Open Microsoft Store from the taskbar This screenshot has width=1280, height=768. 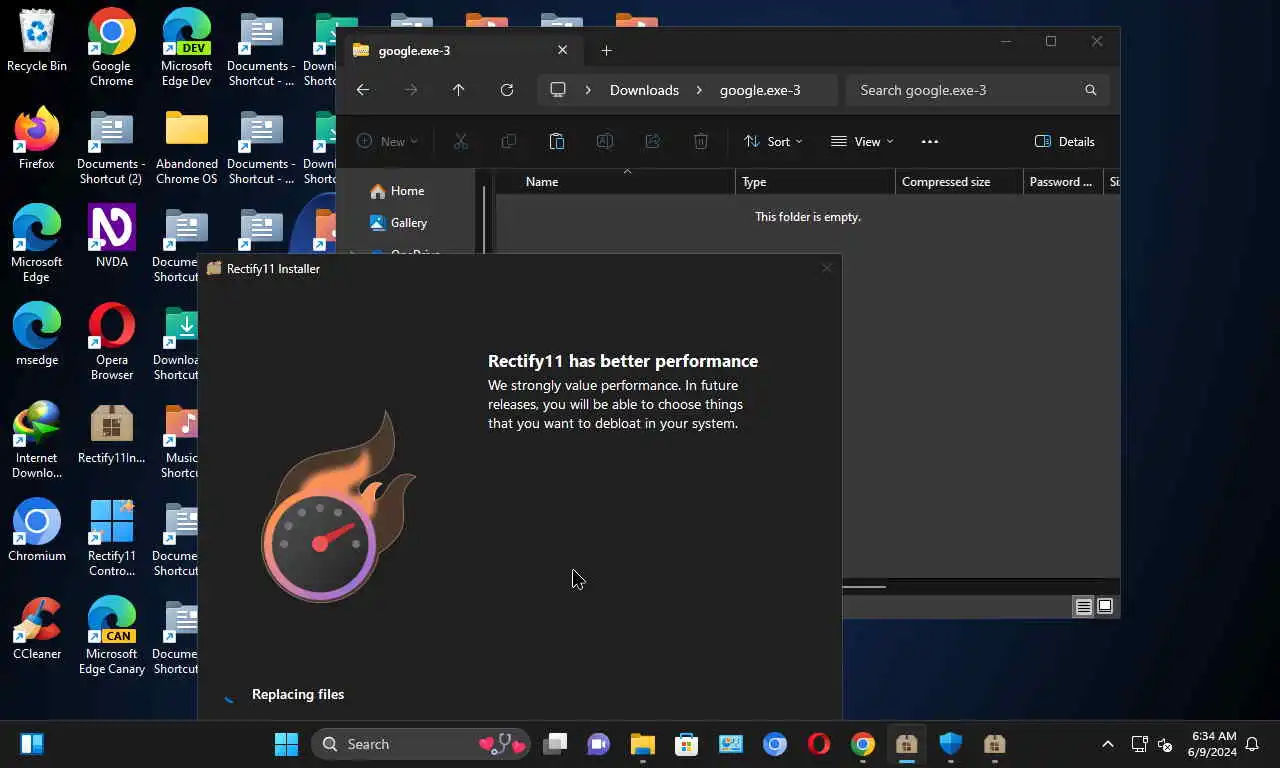coord(686,744)
